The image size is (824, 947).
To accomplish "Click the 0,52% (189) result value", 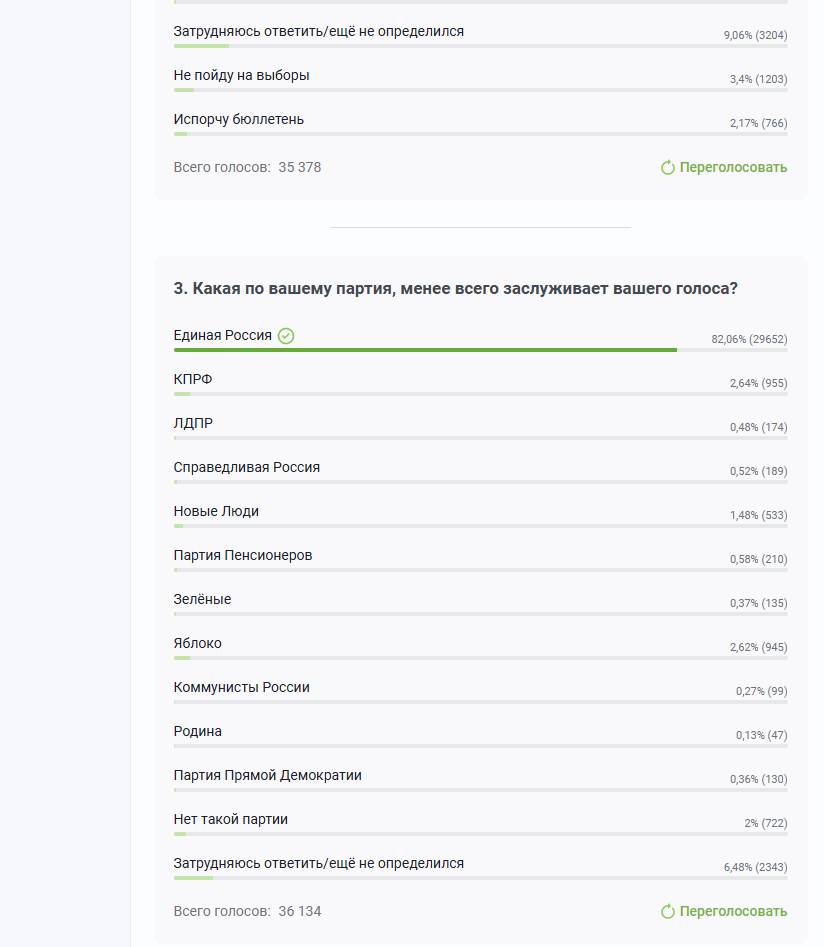I will [x=758, y=472].
